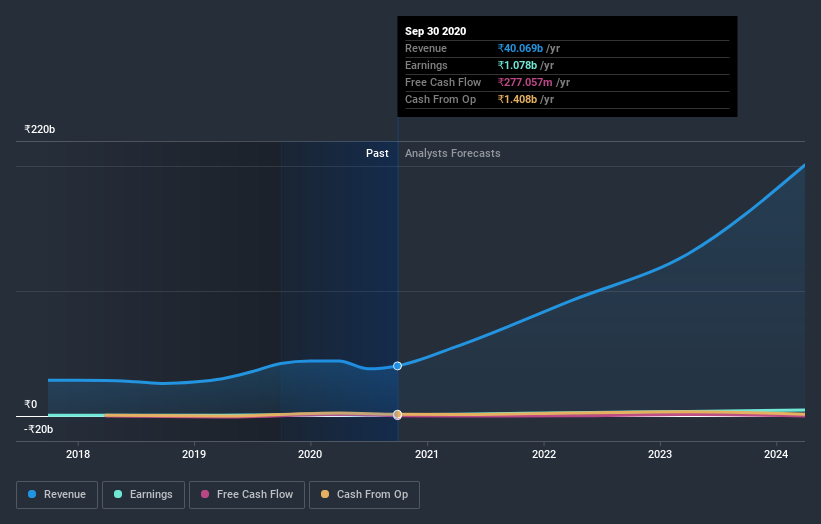Toggle the Free Cash Flow legend series
The image size is (821, 524).
[x=247, y=495]
